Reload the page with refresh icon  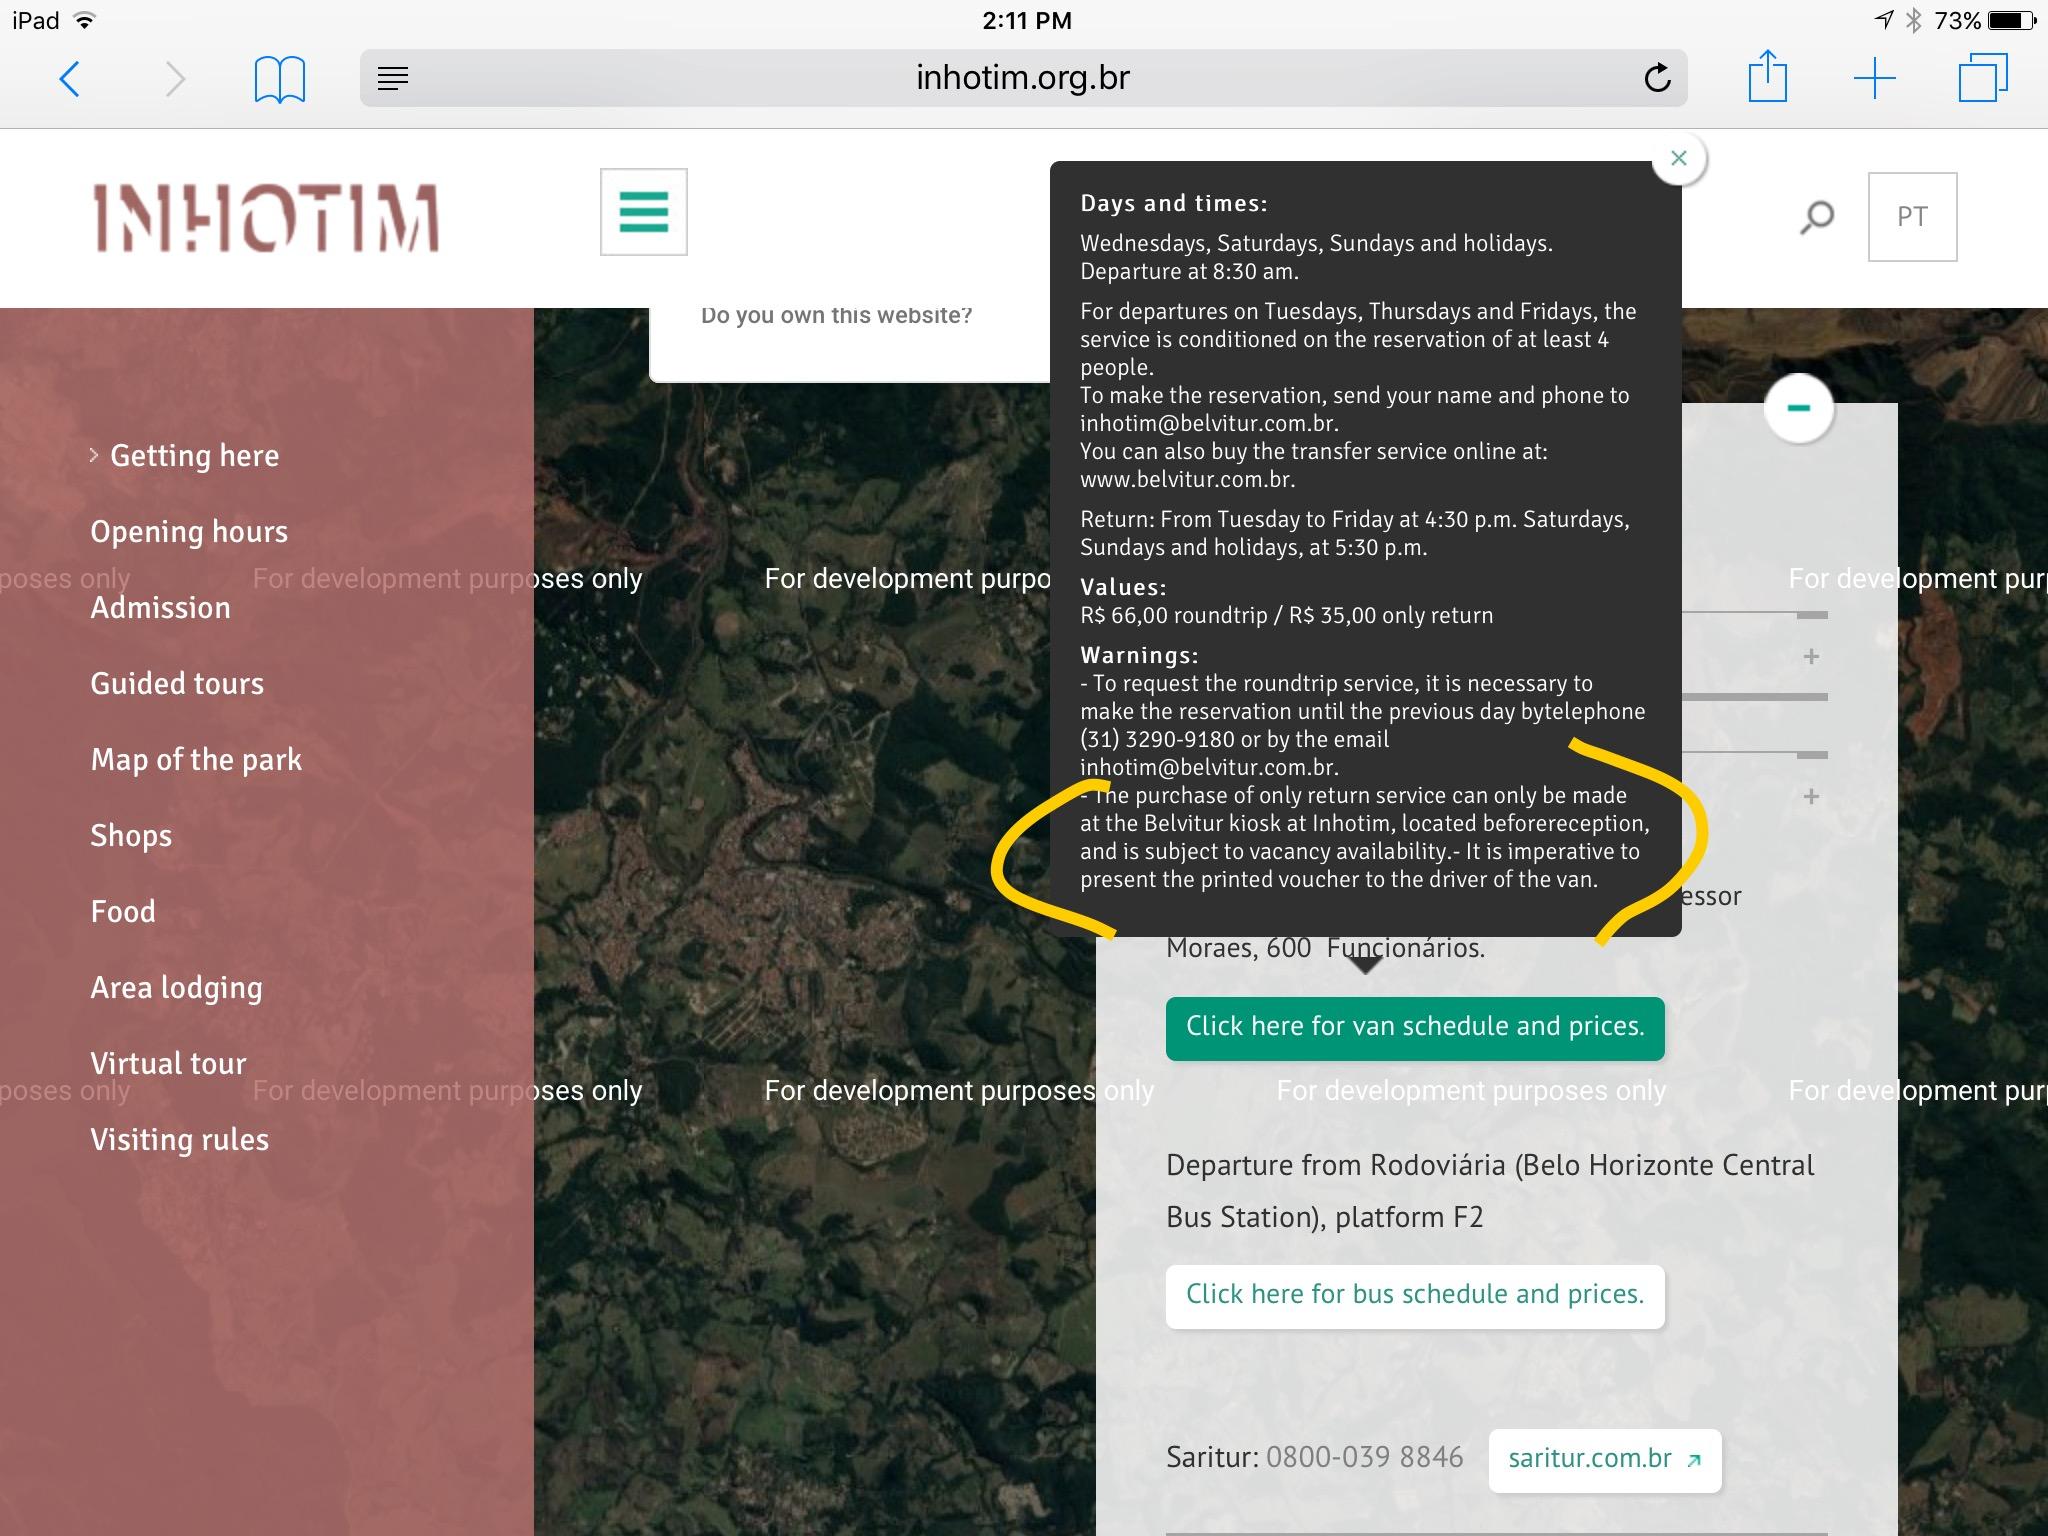tap(1657, 77)
